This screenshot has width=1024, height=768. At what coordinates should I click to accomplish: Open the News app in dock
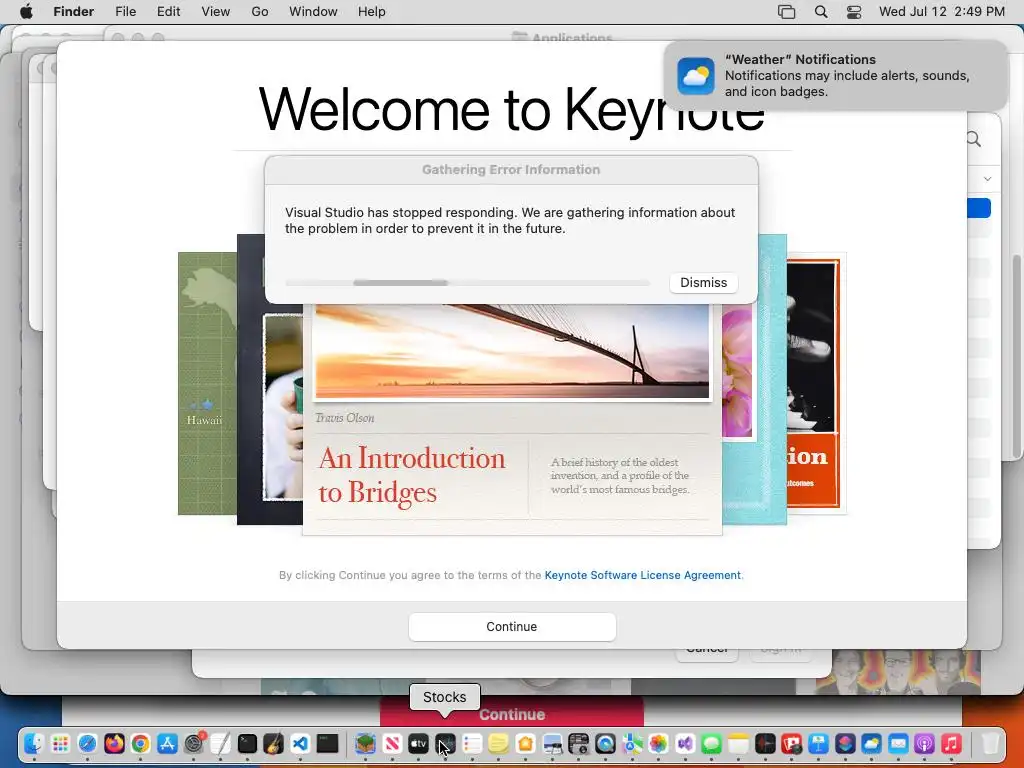392,743
